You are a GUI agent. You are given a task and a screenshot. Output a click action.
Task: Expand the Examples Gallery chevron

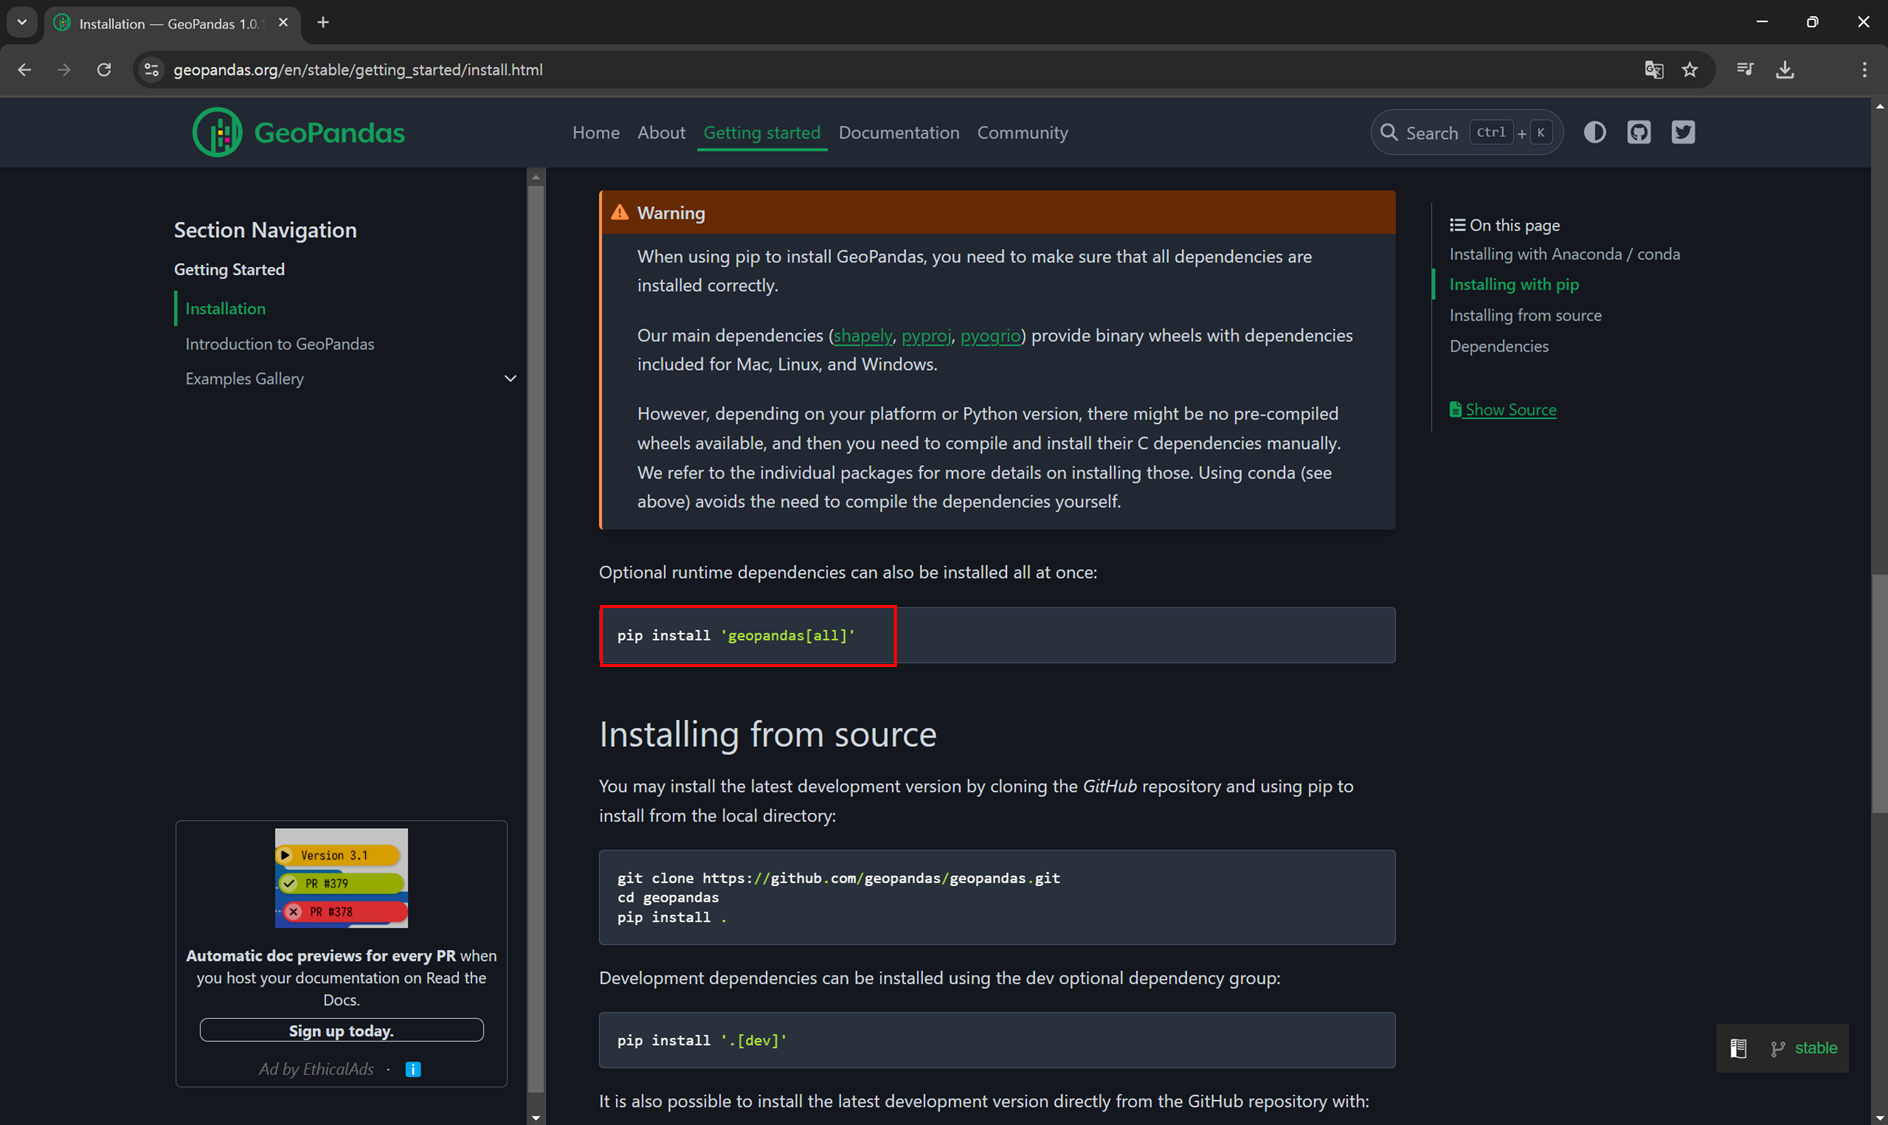click(510, 378)
